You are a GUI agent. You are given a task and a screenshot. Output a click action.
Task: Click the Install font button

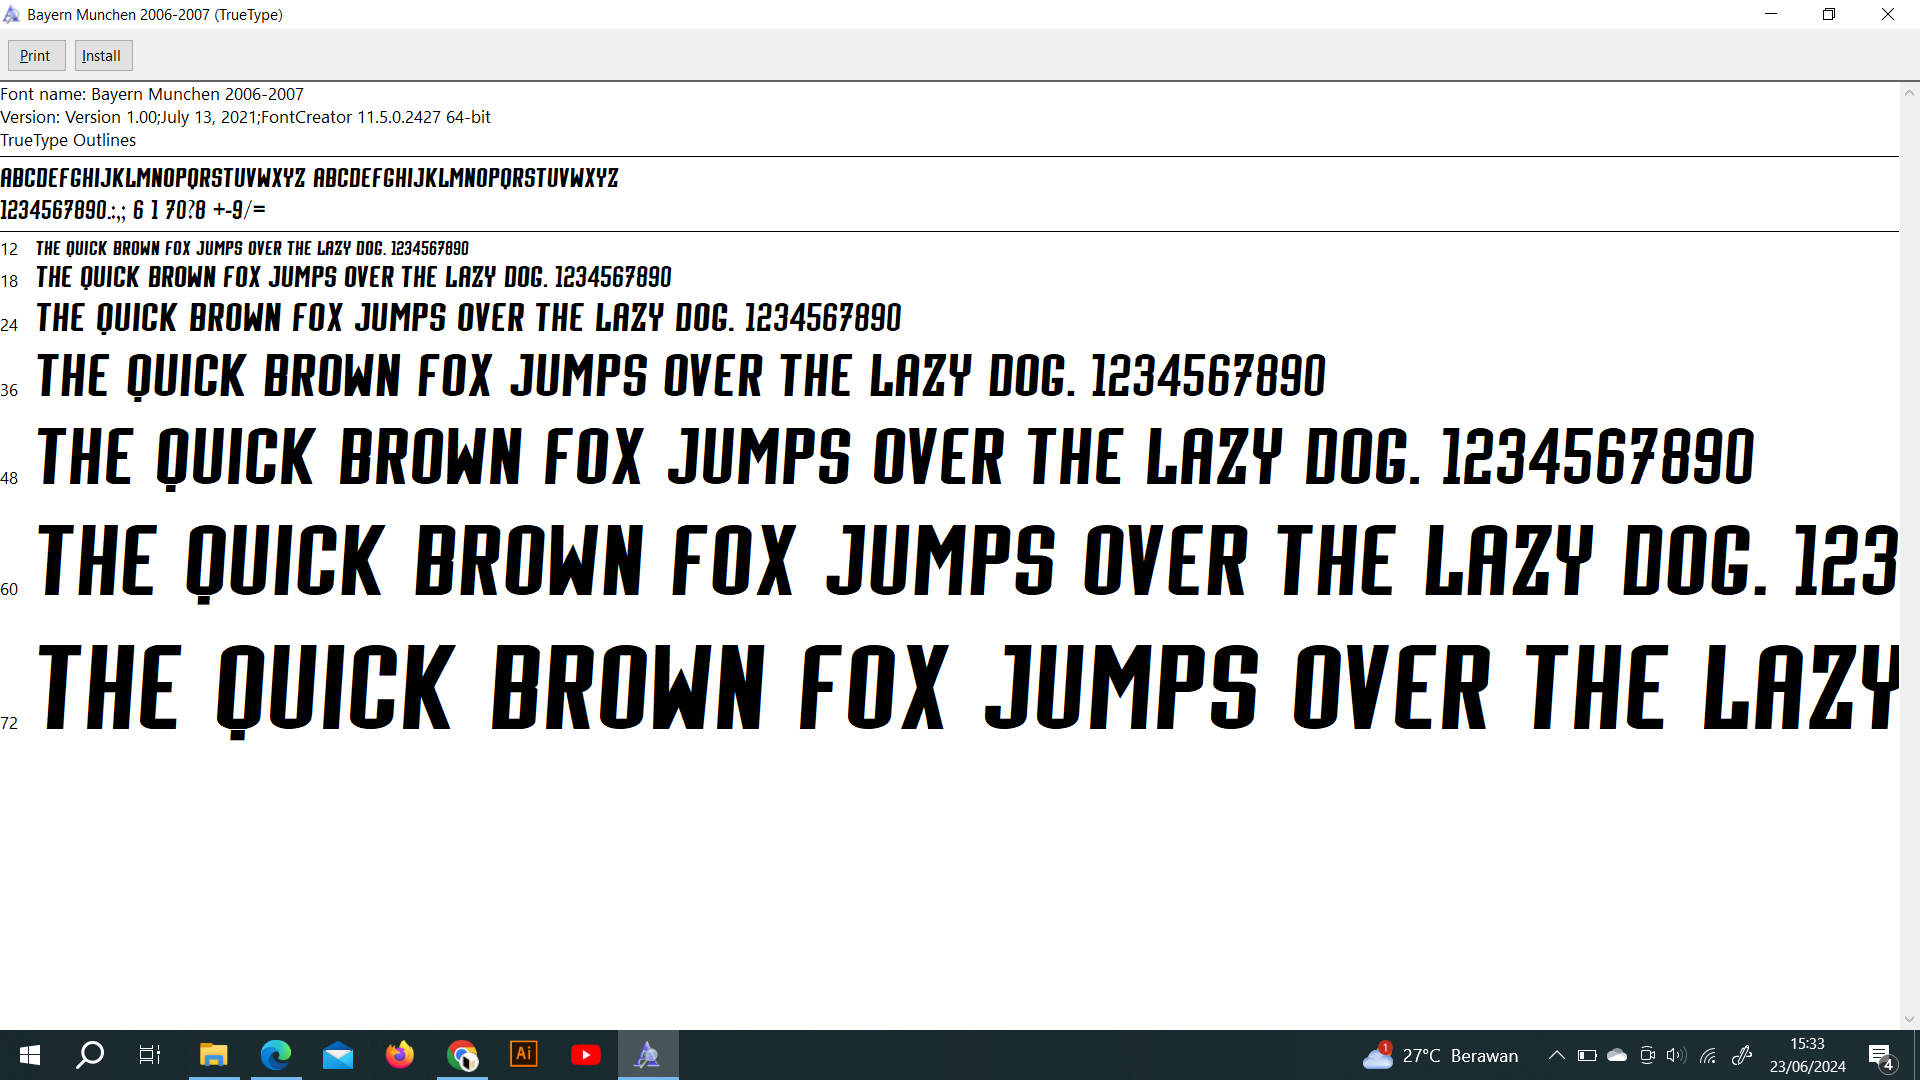click(x=103, y=56)
